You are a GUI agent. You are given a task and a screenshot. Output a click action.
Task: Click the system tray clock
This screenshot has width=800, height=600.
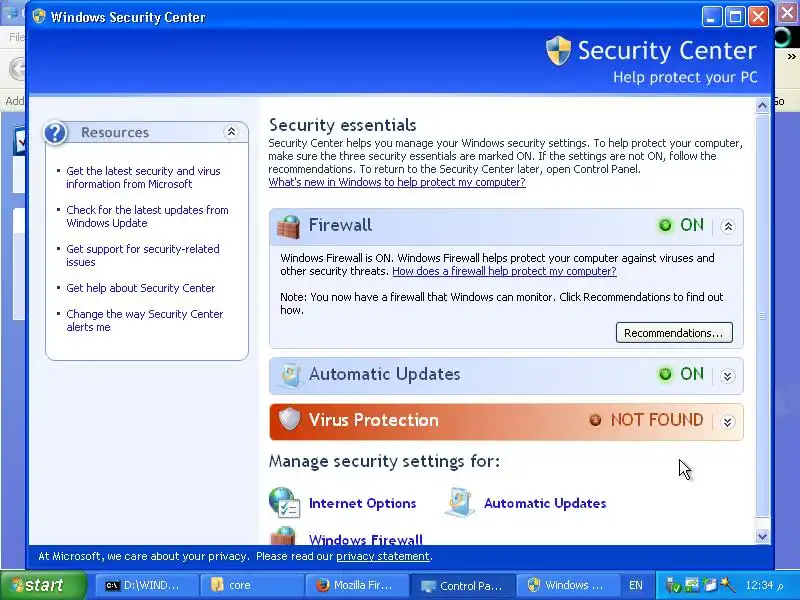[763, 585]
